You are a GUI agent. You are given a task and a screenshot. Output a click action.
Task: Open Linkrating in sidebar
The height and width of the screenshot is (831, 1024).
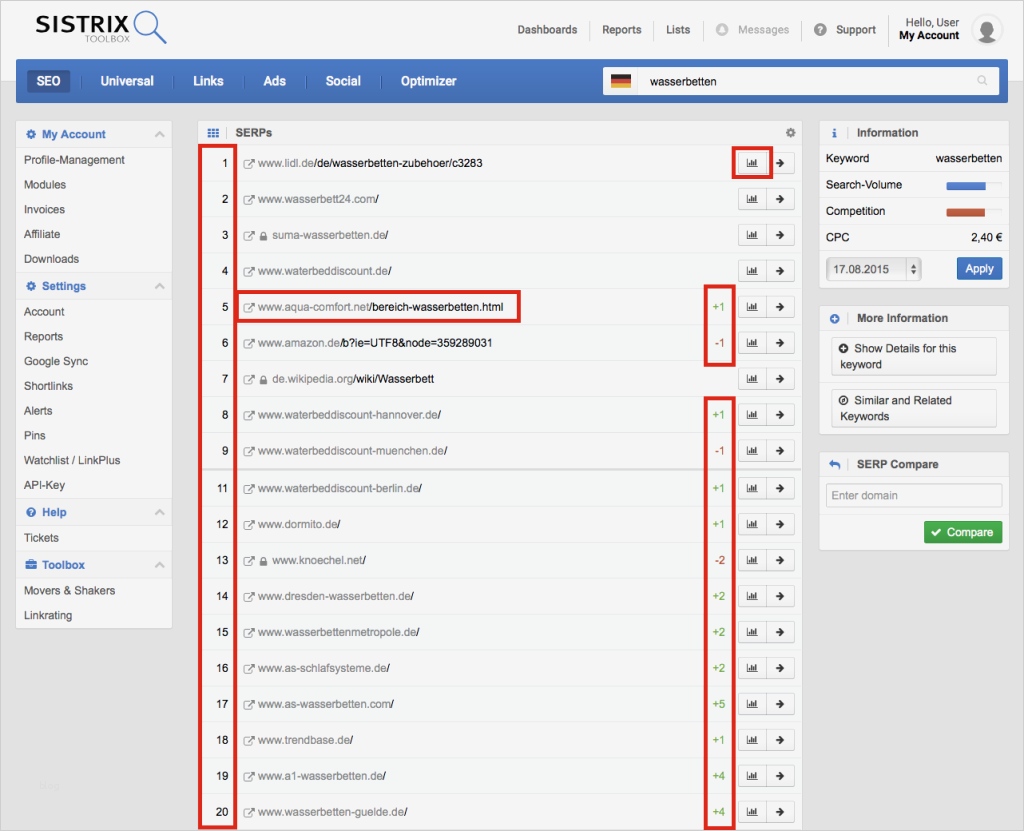click(x=48, y=615)
